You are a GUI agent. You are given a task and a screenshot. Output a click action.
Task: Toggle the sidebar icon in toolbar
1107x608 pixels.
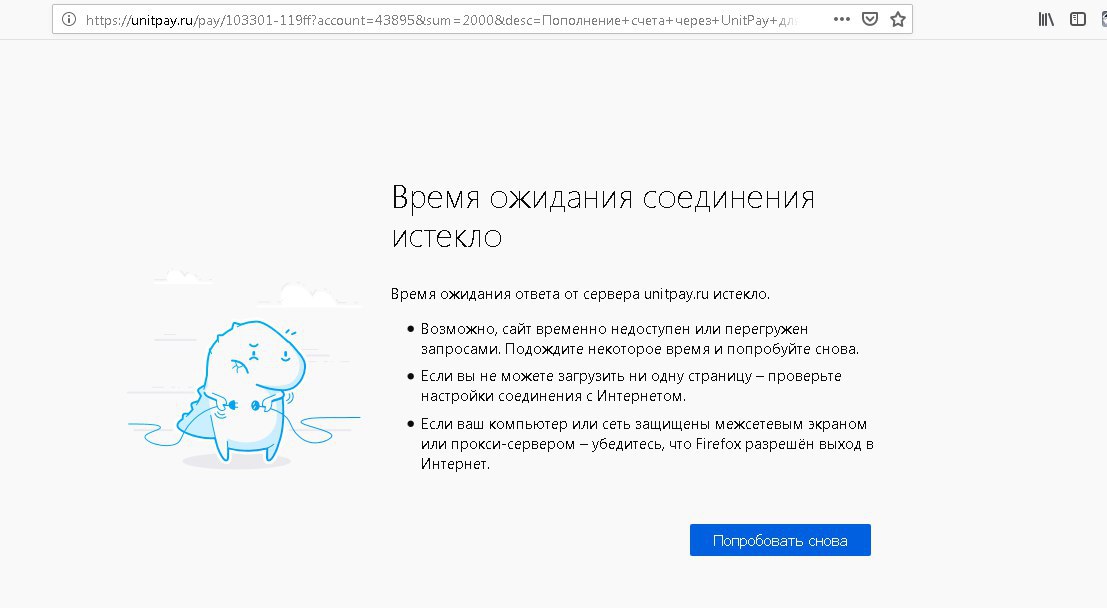(1077, 20)
